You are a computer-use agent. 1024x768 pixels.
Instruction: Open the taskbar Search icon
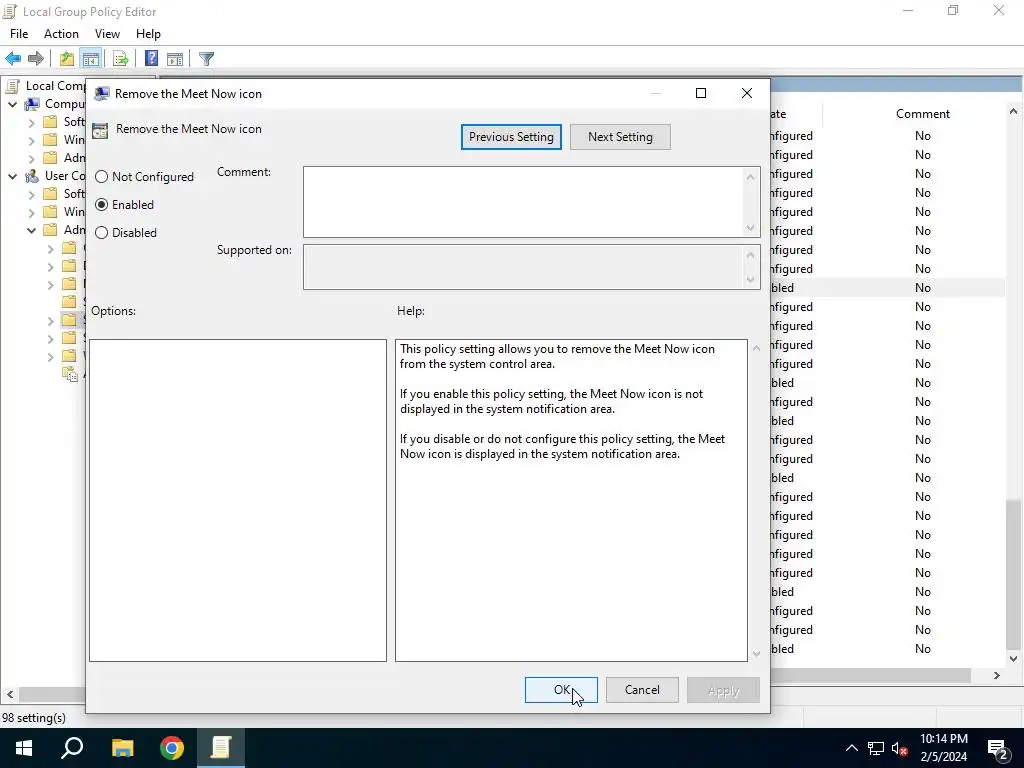click(x=72, y=748)
